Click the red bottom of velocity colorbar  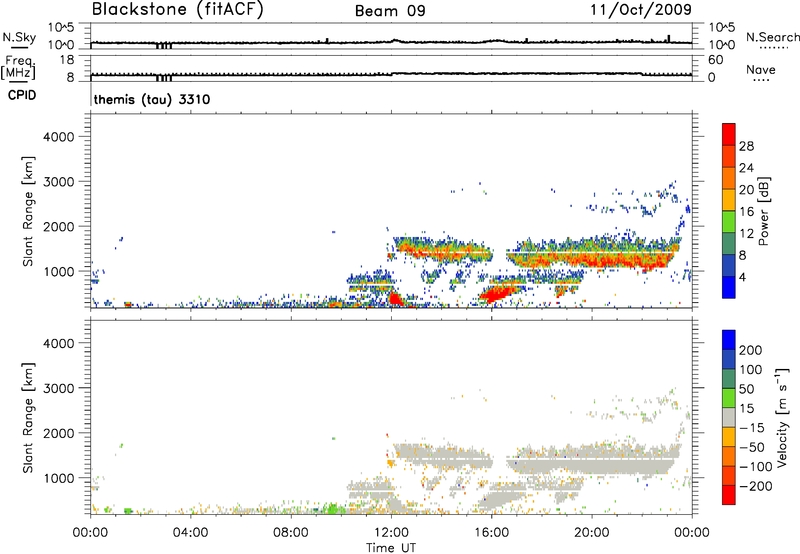(x=729, y=495)
